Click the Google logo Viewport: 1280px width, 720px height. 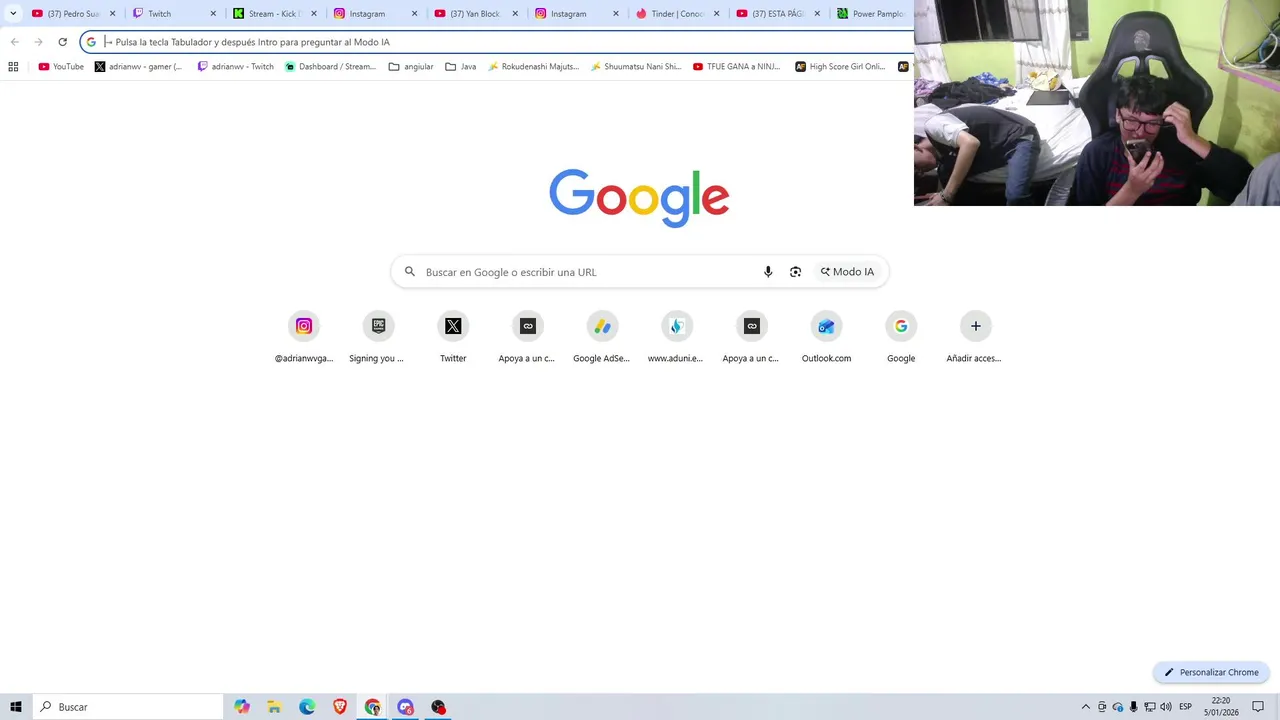639,198
